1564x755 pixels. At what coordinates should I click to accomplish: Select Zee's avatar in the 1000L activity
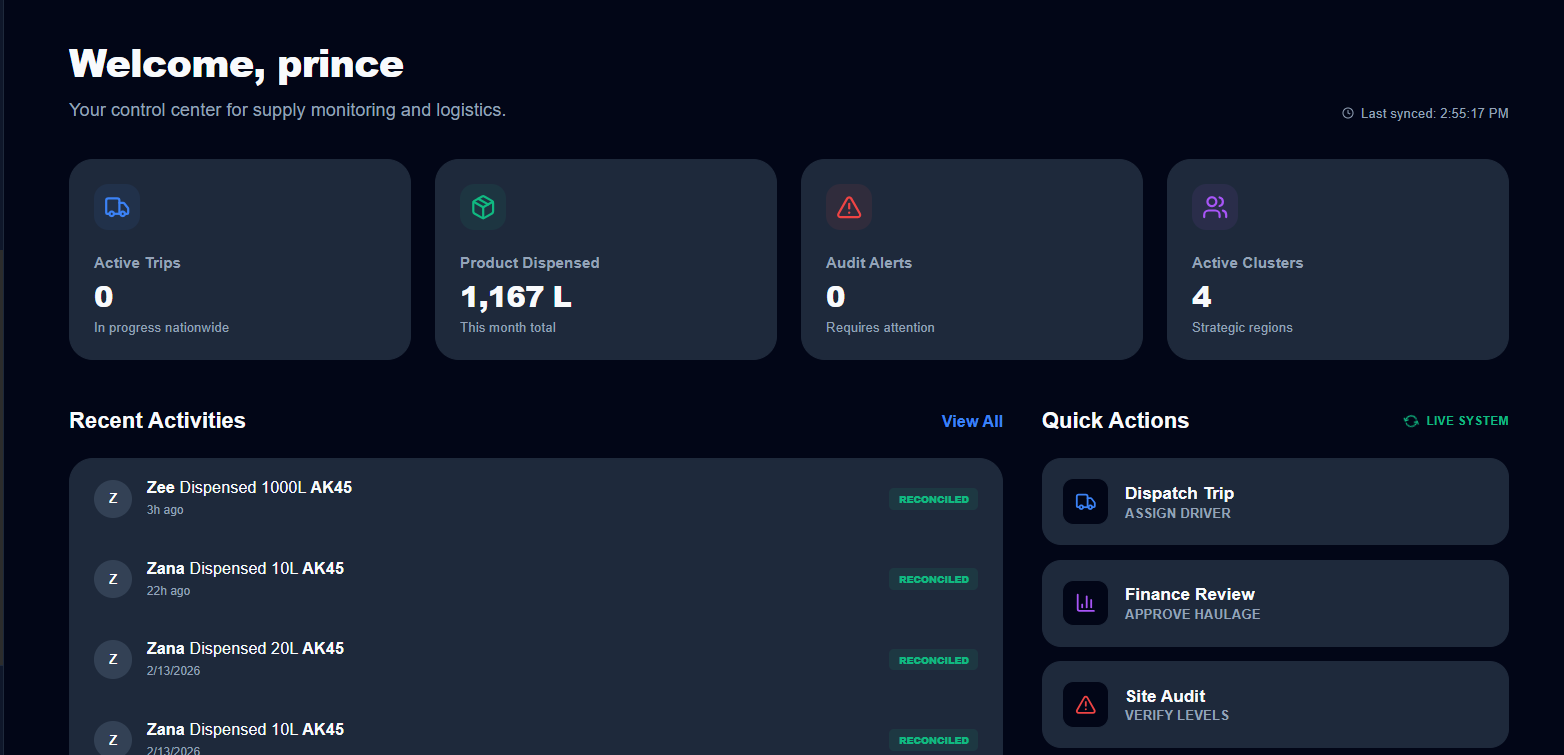(x=113, y=498)
